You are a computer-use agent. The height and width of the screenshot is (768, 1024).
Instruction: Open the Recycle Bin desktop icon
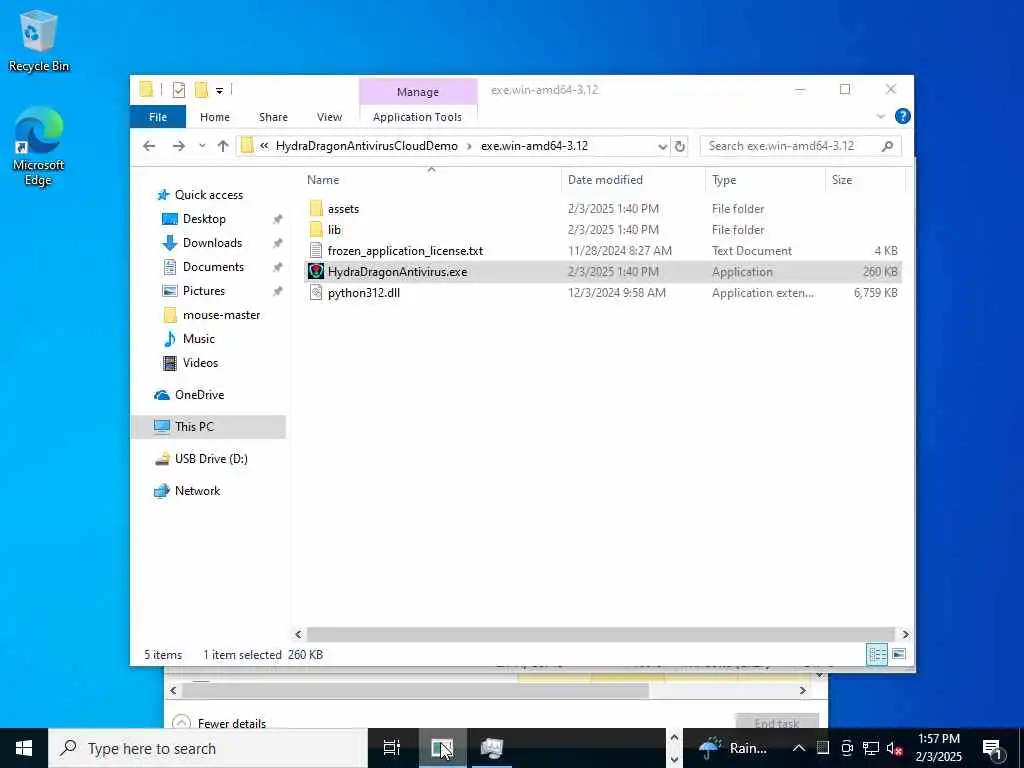[39, 40]
